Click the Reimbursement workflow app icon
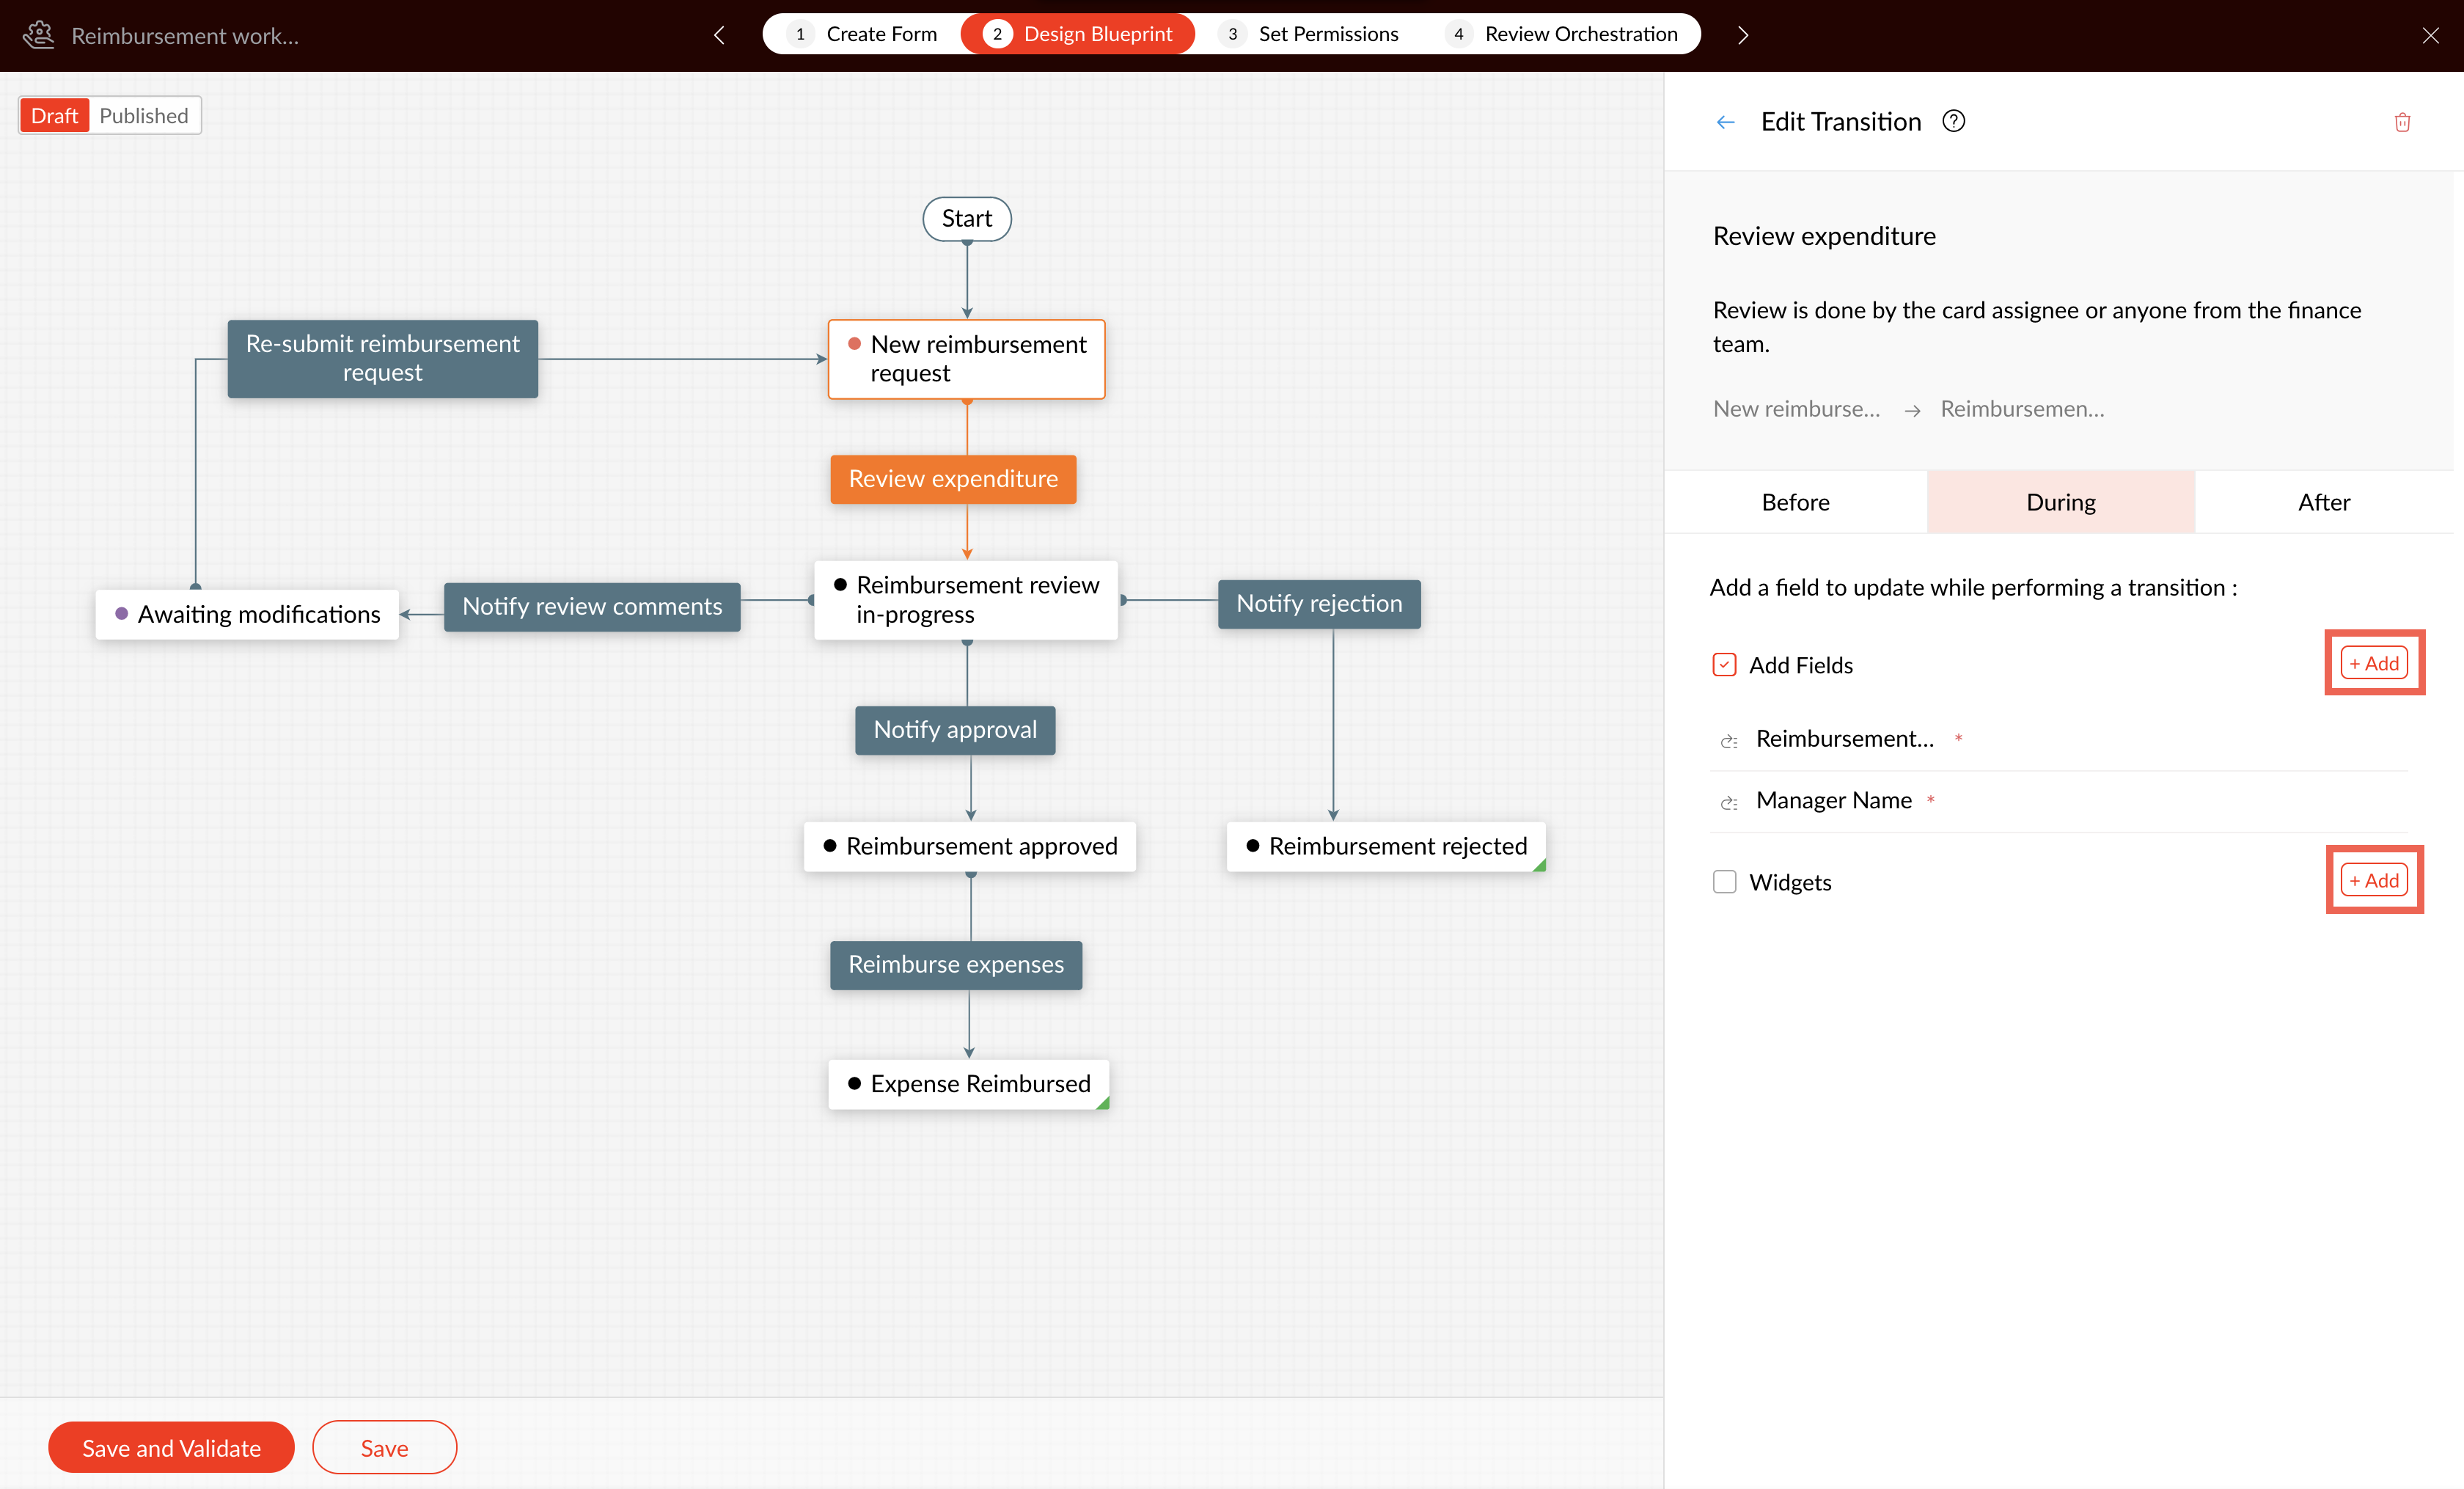2464x1489 pixels. click(x=38, y=35)
